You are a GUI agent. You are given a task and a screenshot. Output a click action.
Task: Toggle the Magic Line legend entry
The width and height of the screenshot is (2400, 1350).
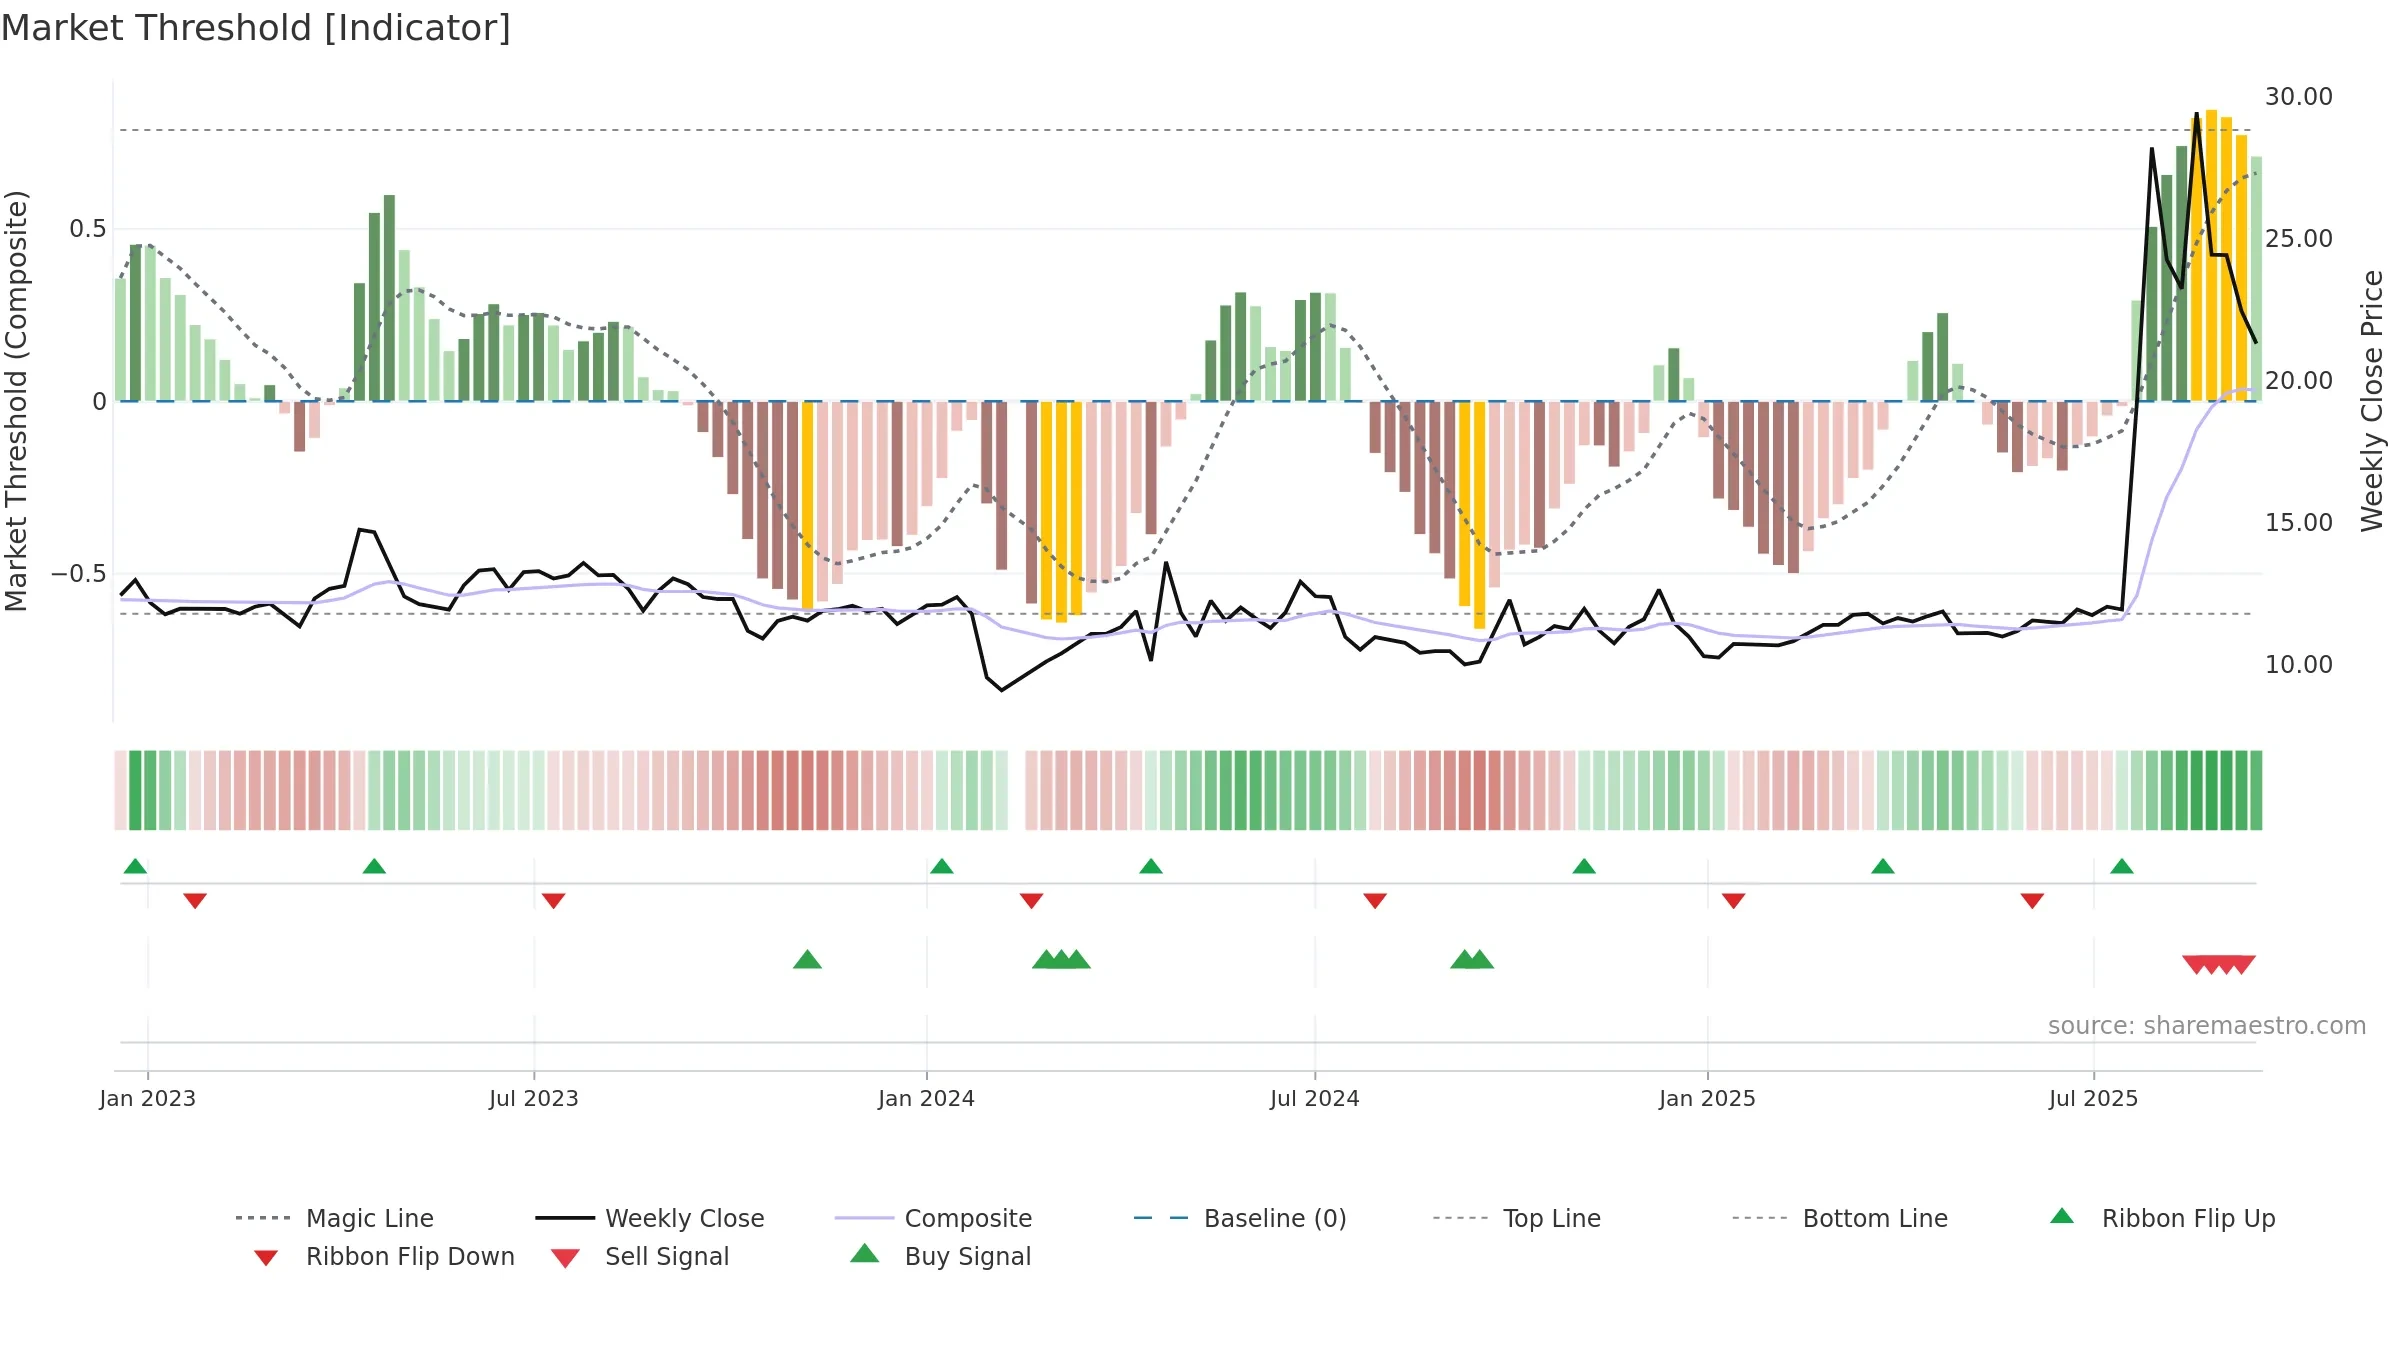335,1218
